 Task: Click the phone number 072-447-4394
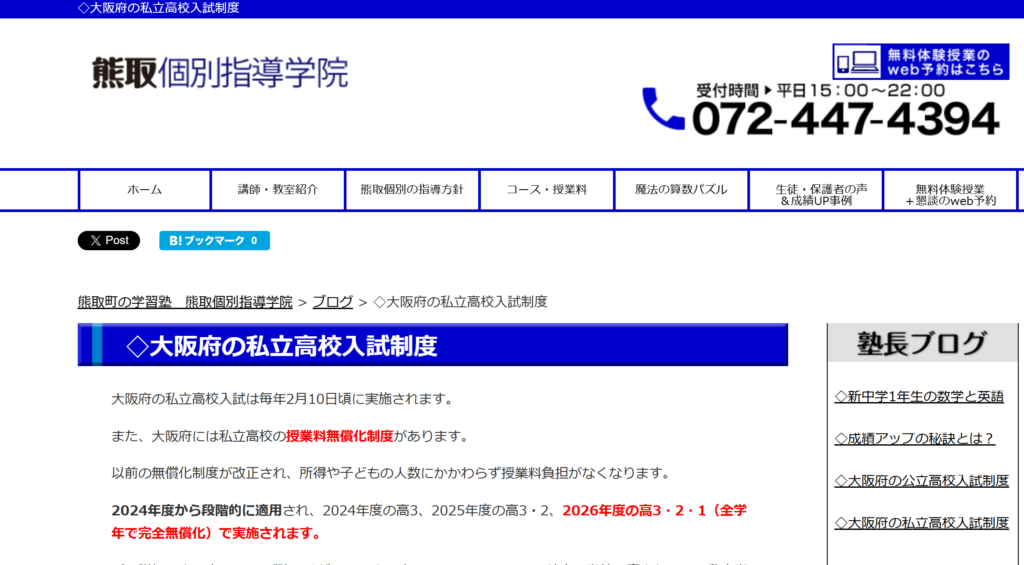(845, 119)
